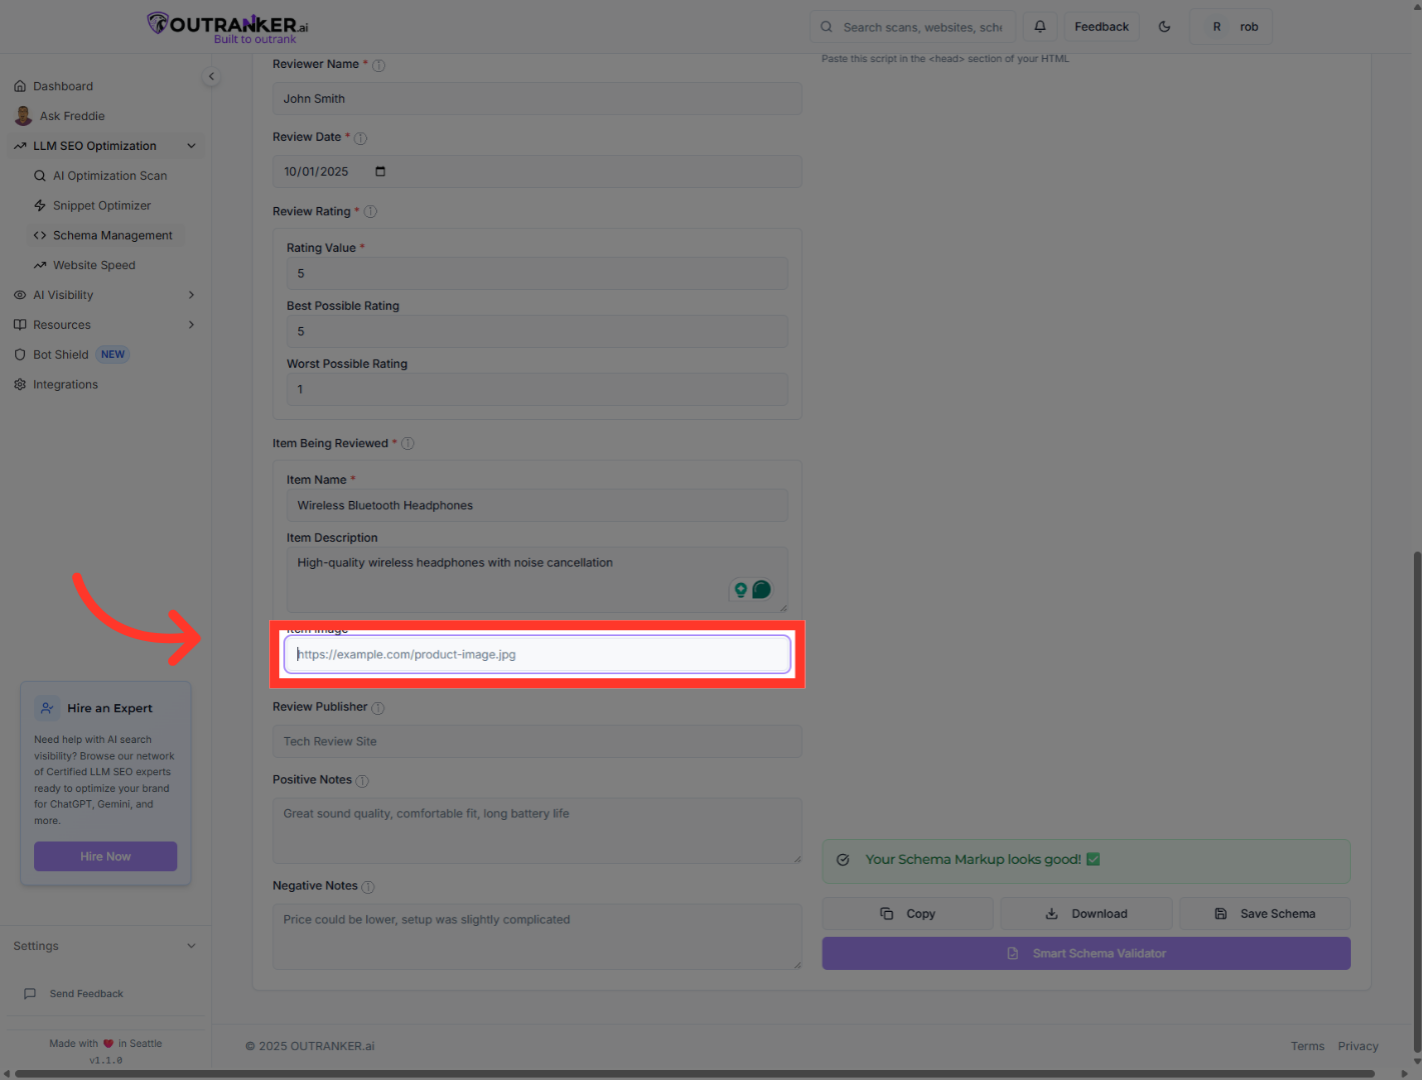1422x1080 pixels.
Task: Launch the Smart Schema Validator
Action: [1086, 954]
